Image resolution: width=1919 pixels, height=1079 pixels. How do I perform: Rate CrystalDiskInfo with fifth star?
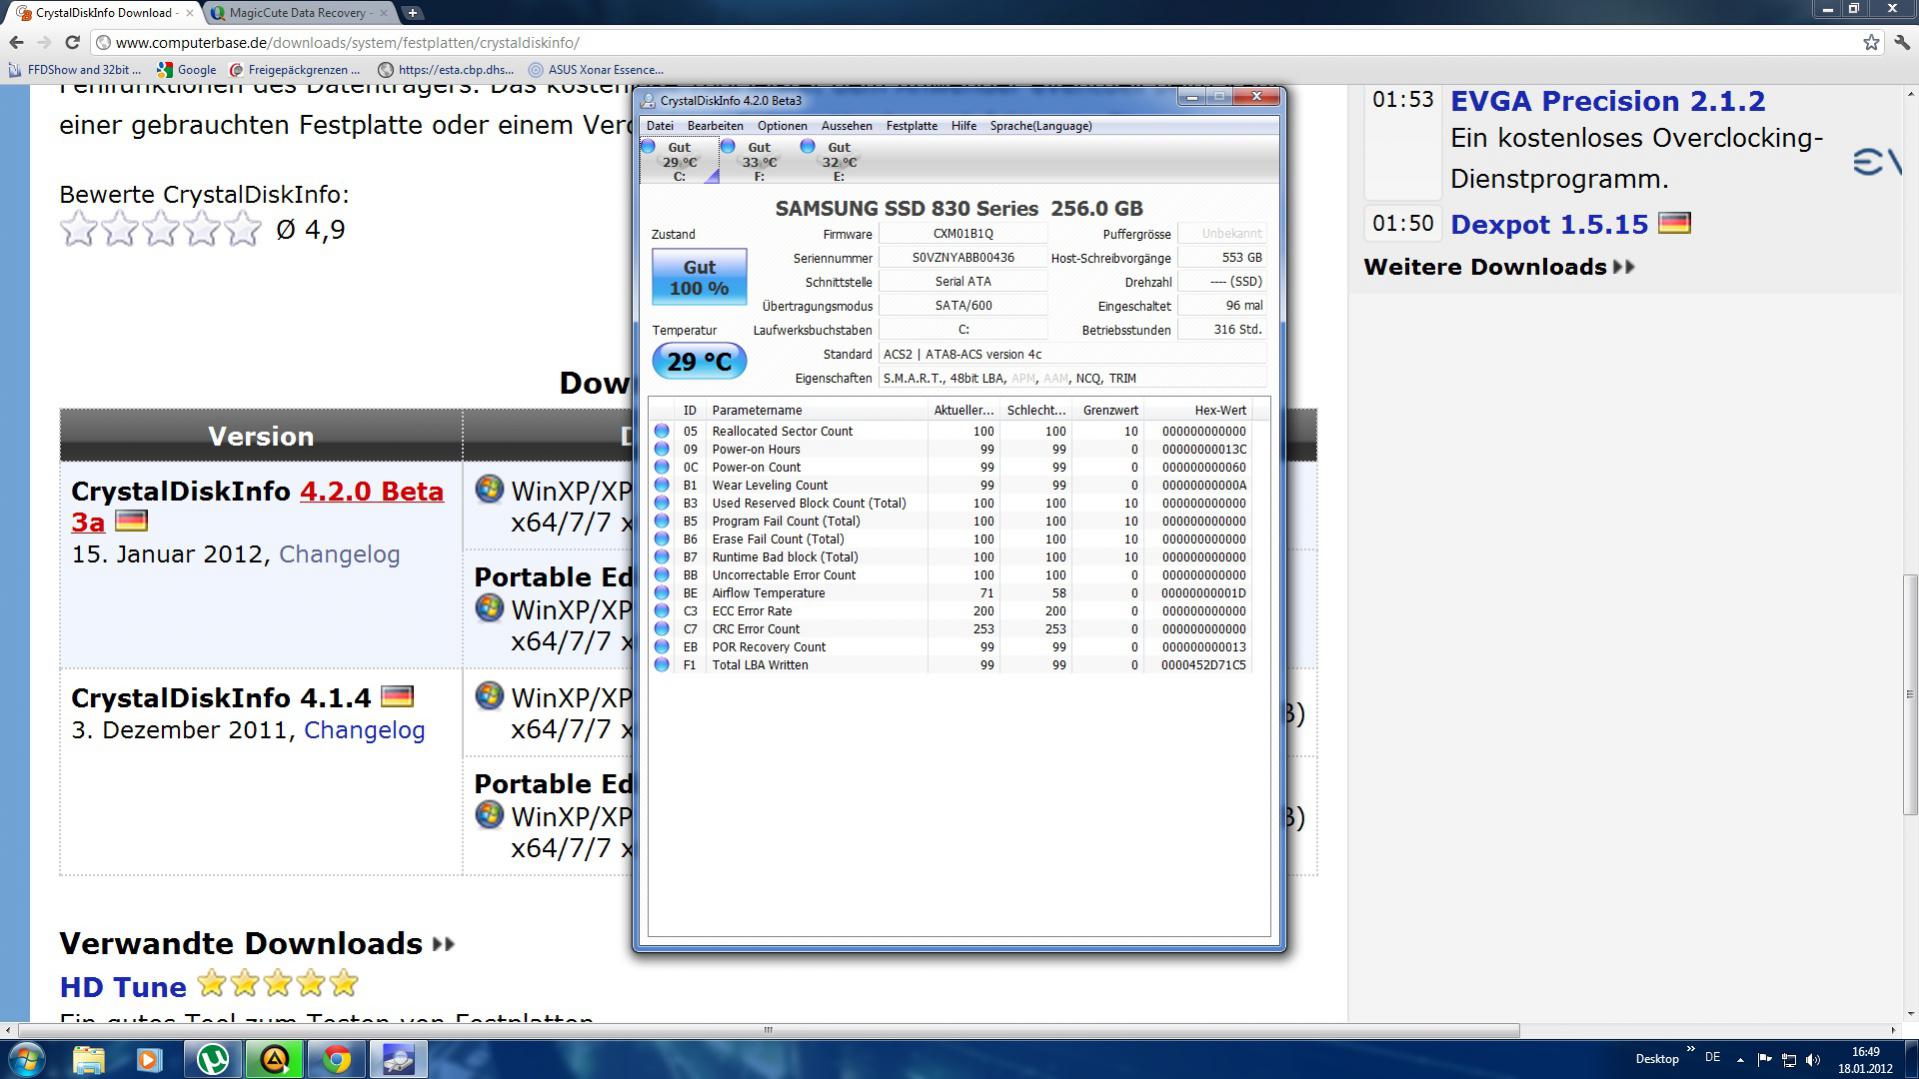pyautogui.click(x=243, y=230)
